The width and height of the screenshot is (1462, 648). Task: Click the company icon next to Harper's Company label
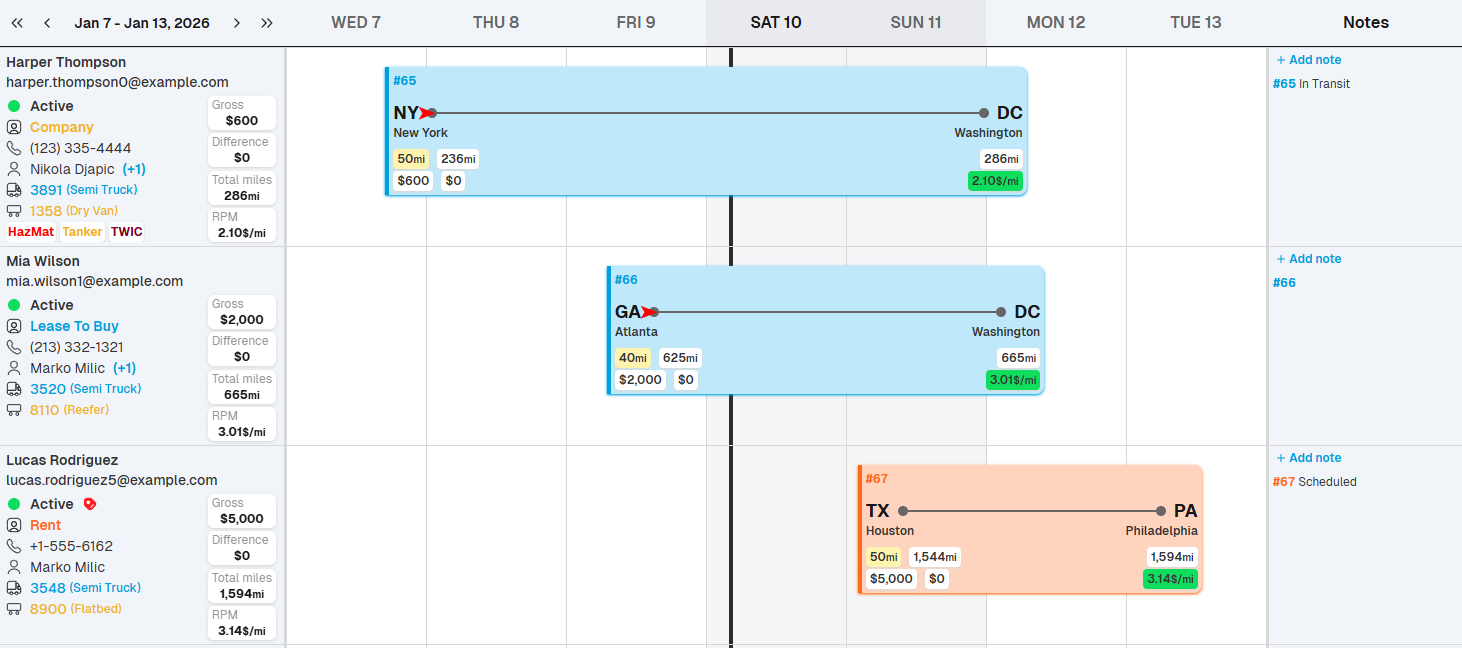(x=14, y=127)
